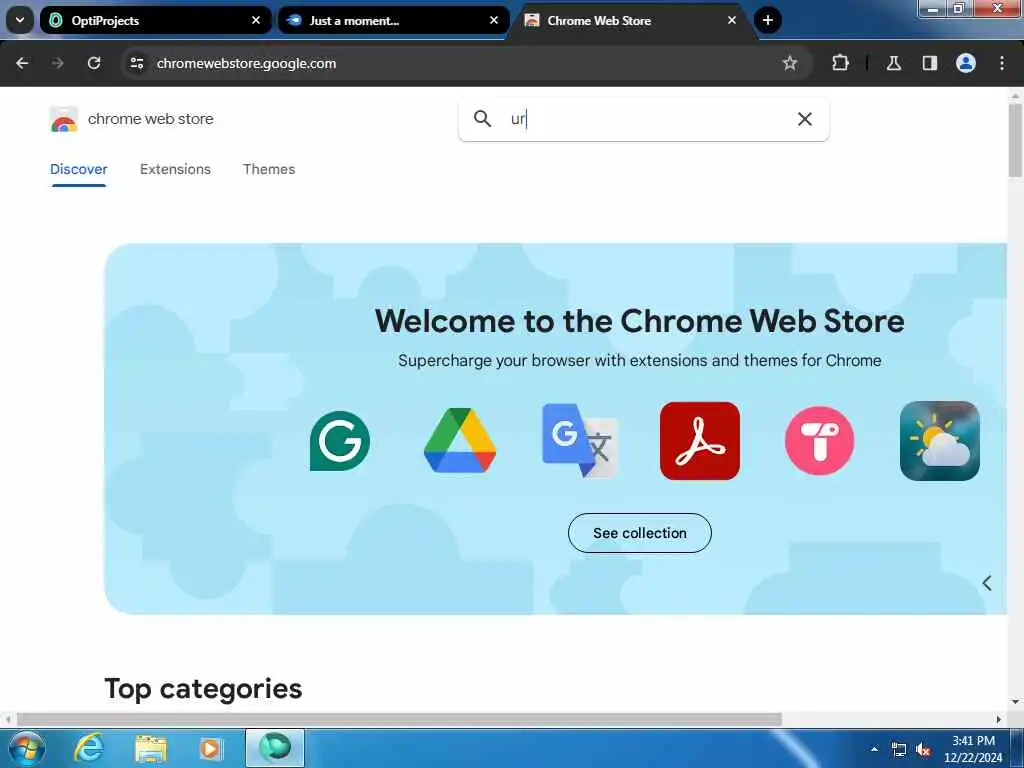This screenshot has width=1024, height=768.
Task: Click the horizontal scrollbar thumb
Action: click(x=399, y=719)
